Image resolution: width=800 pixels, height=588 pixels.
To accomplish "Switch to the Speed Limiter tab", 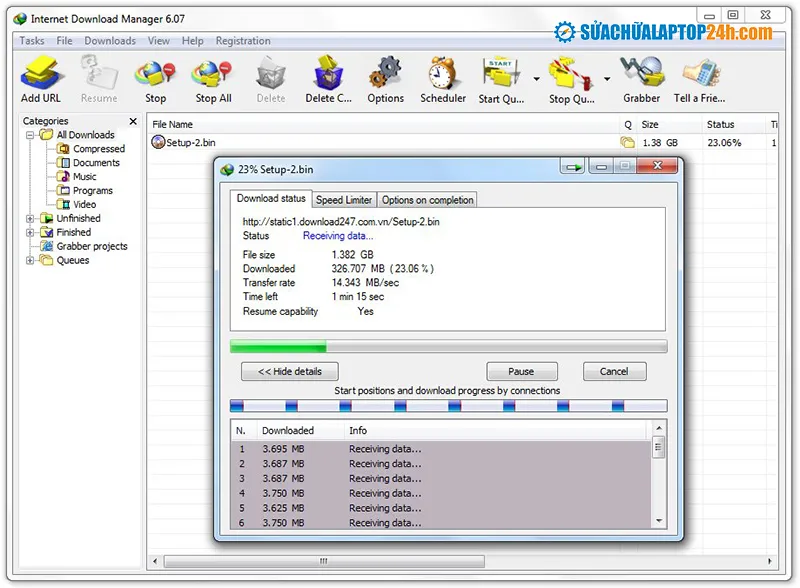I will [344, 199].
